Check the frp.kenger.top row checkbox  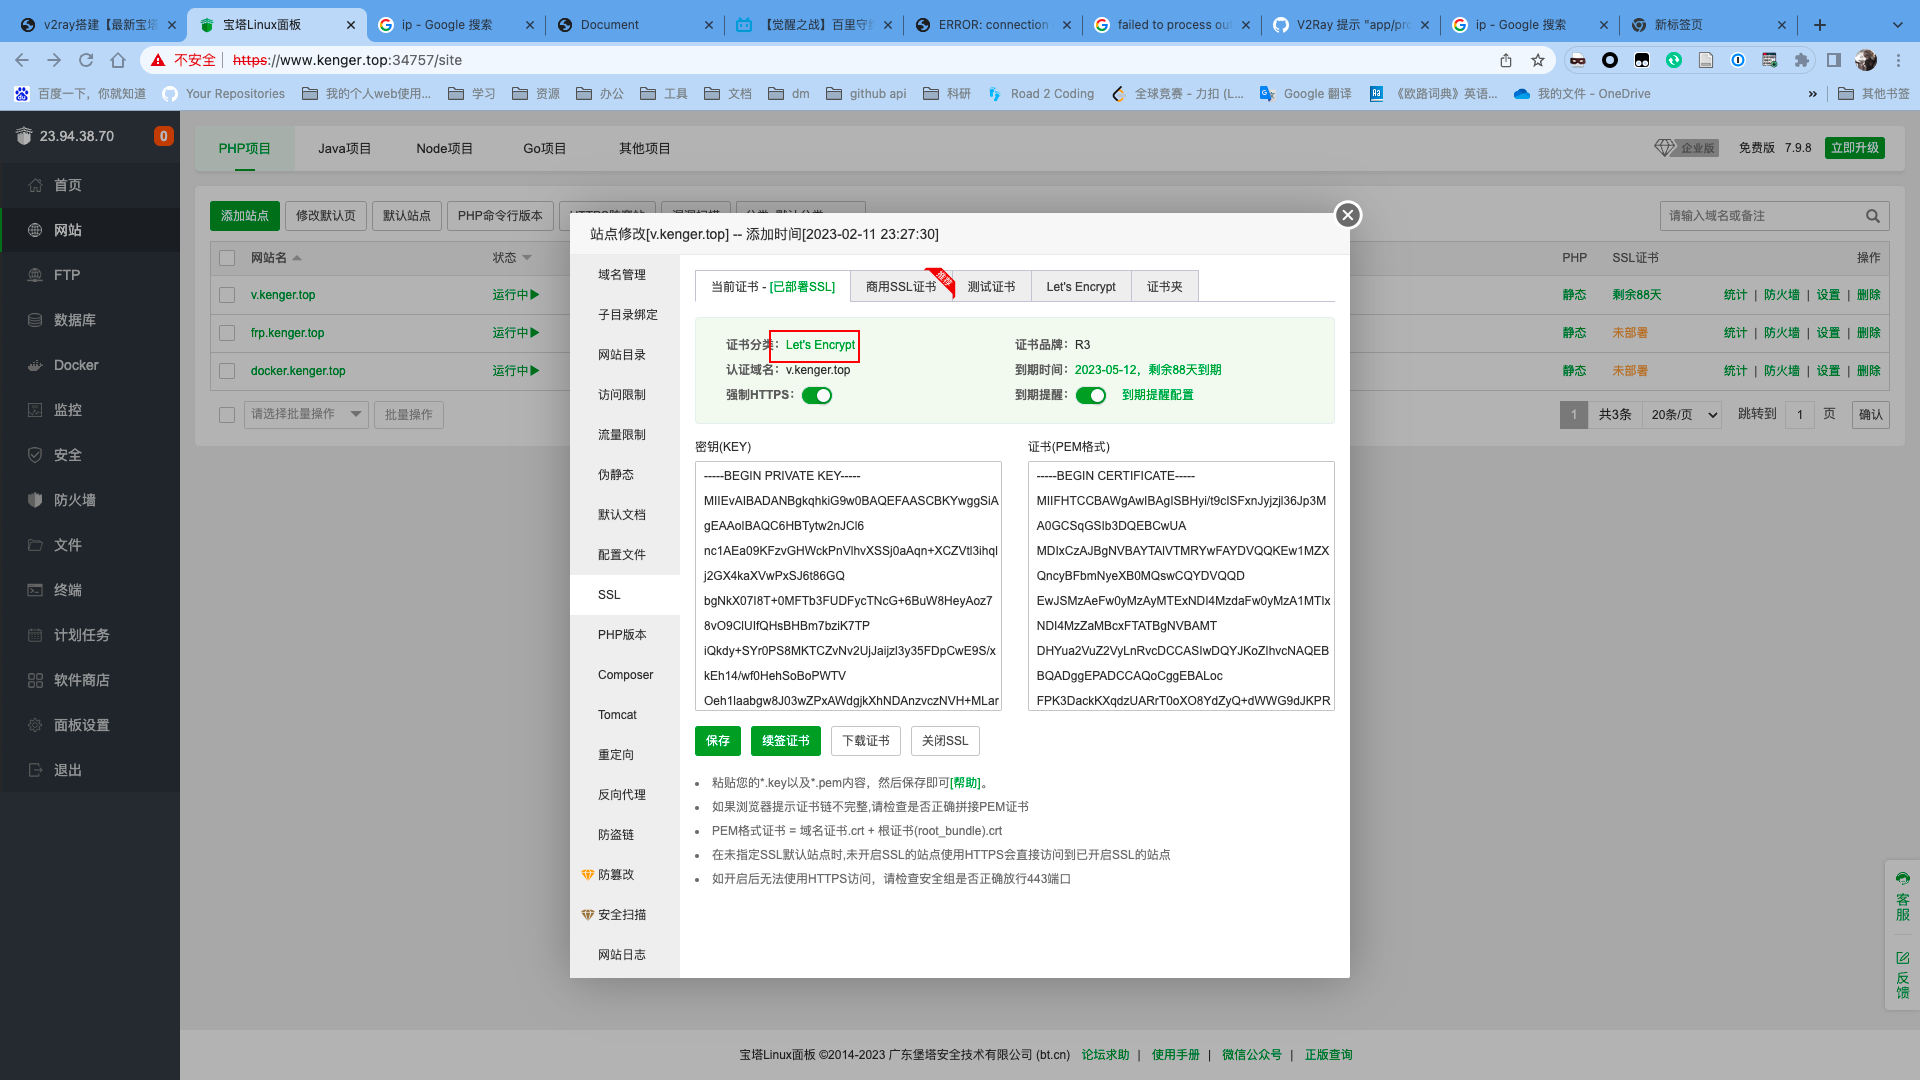tap(227, 333)
